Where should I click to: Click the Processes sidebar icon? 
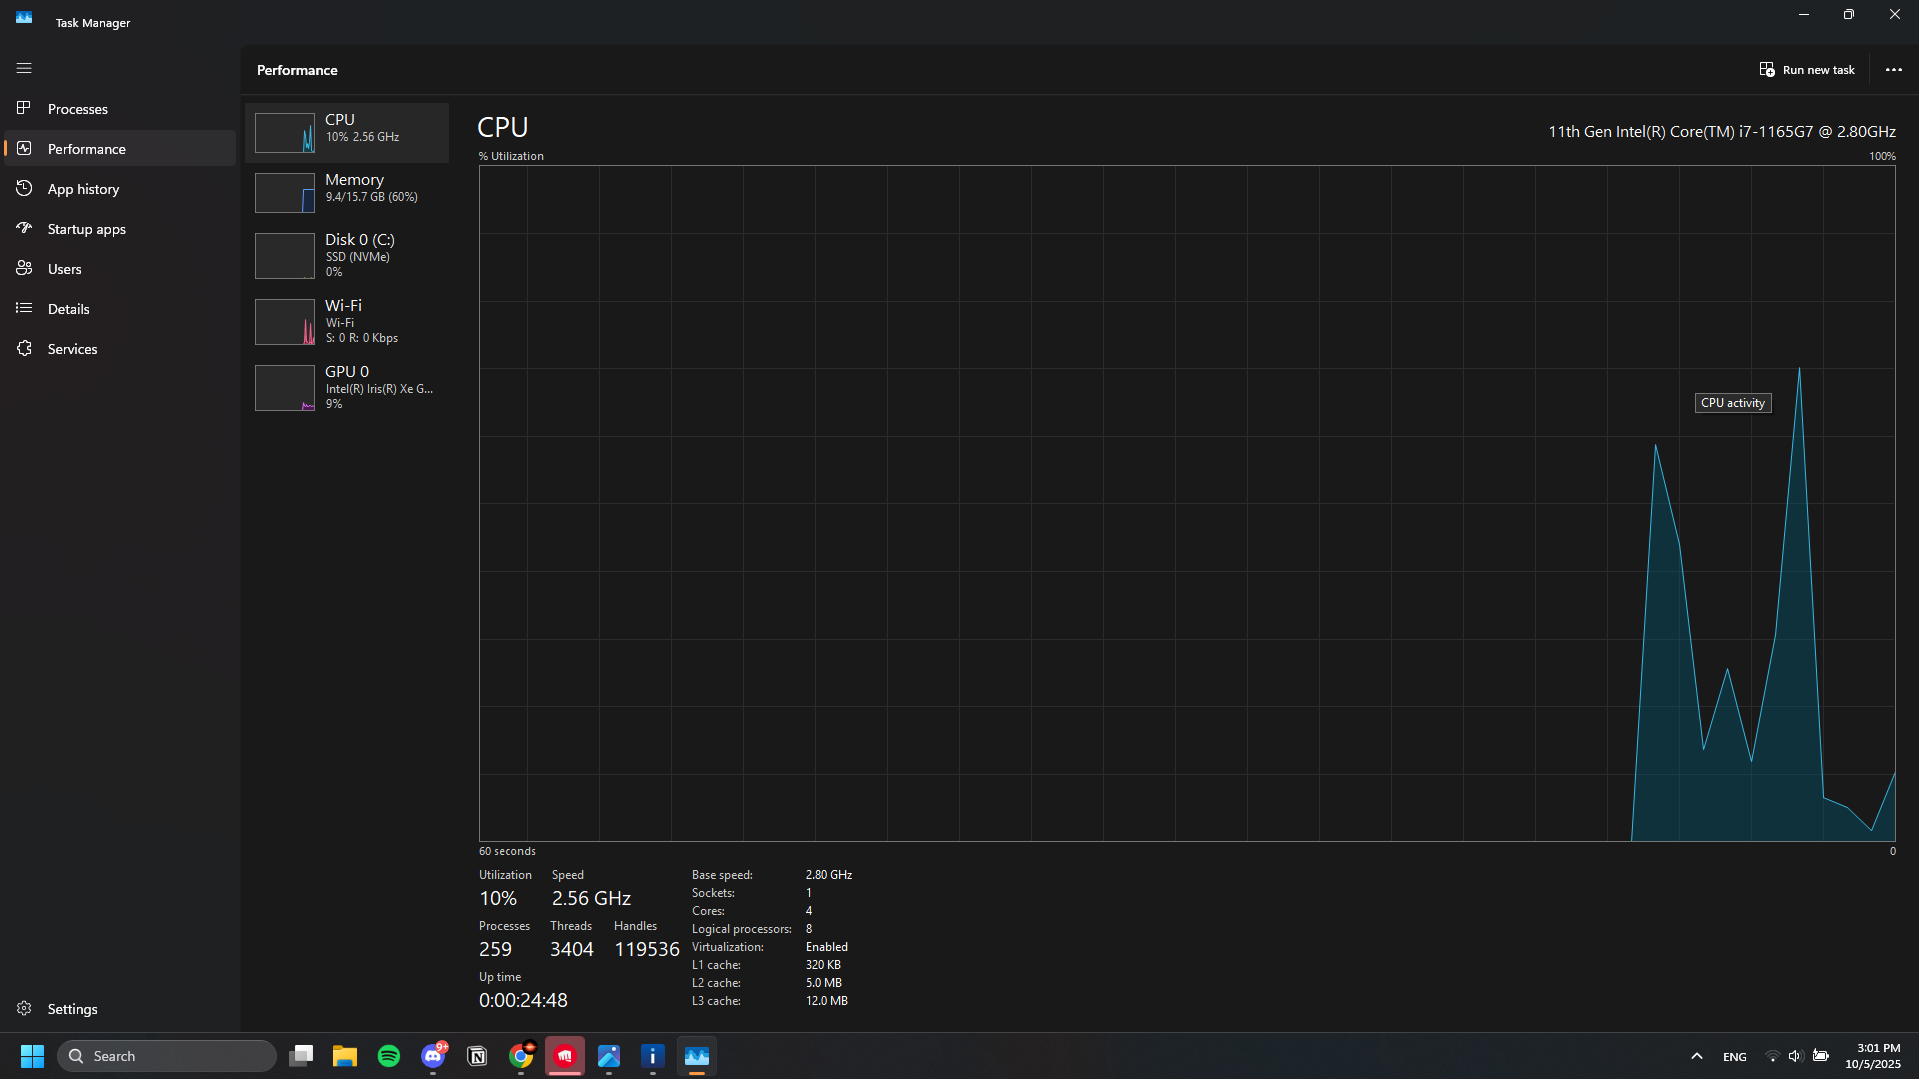(x=24, y=108)
